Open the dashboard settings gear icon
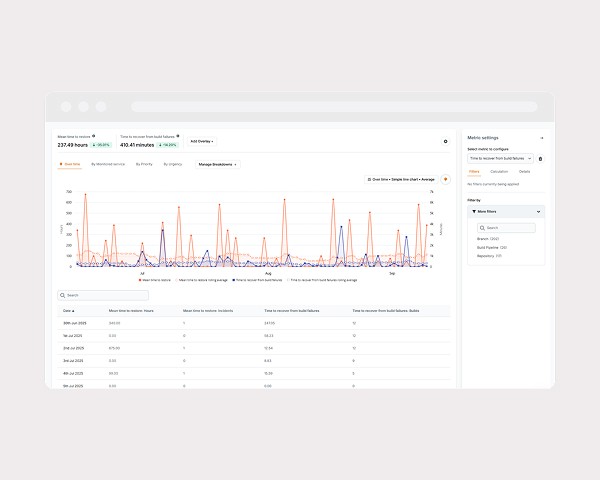Screen dimensions: 600x480 tap(445, 142)
